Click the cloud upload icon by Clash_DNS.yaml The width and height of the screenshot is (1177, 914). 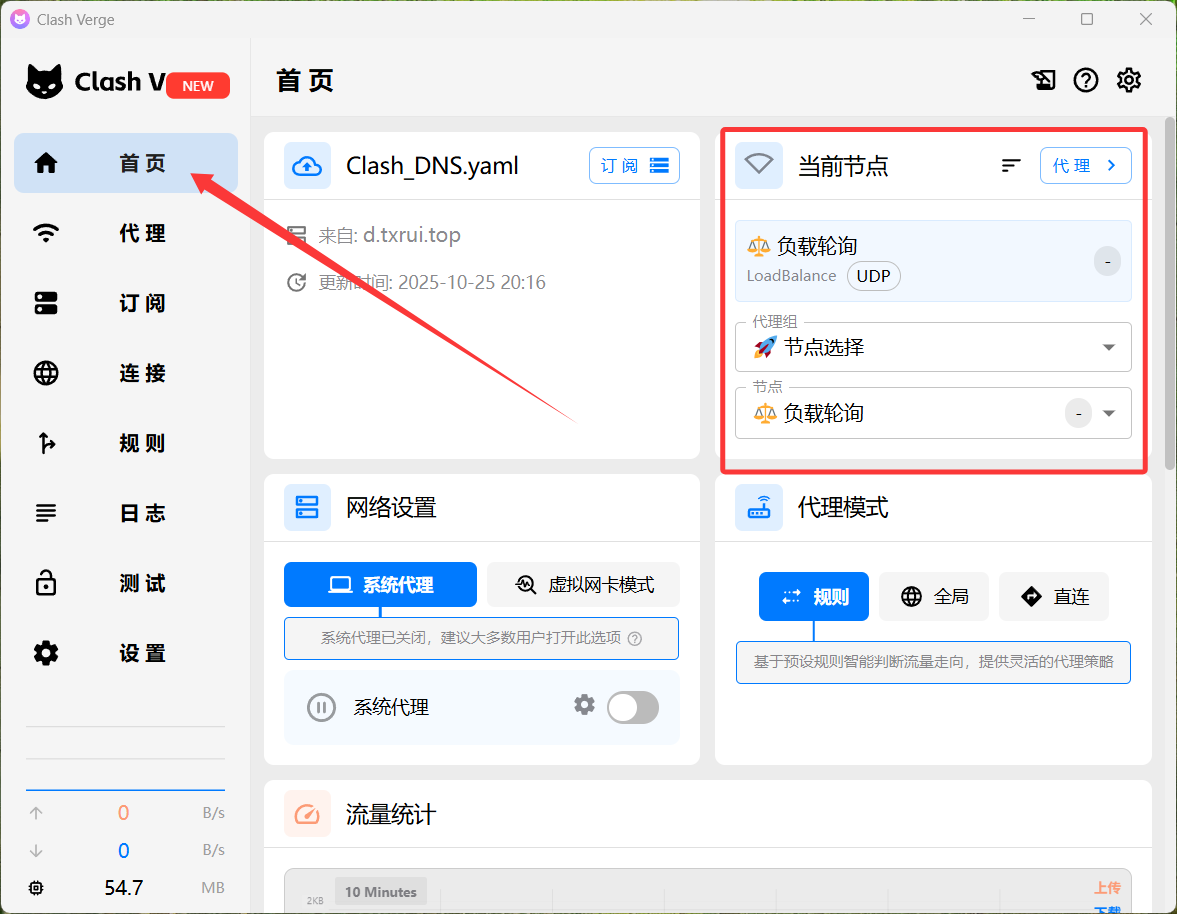(307, 166)
